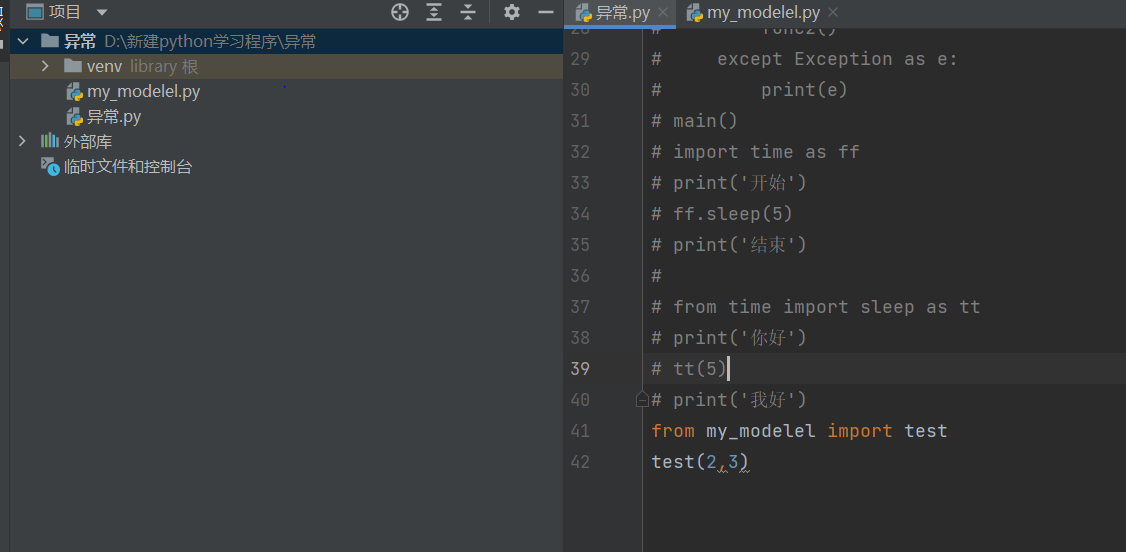
Task: Click the code folding marker at line 40
Action: [x=642, y=399]
